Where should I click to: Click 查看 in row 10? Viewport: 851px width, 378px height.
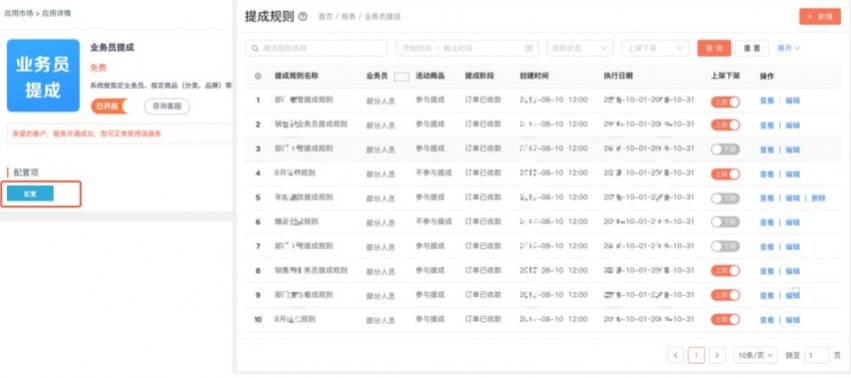[767, 320]
